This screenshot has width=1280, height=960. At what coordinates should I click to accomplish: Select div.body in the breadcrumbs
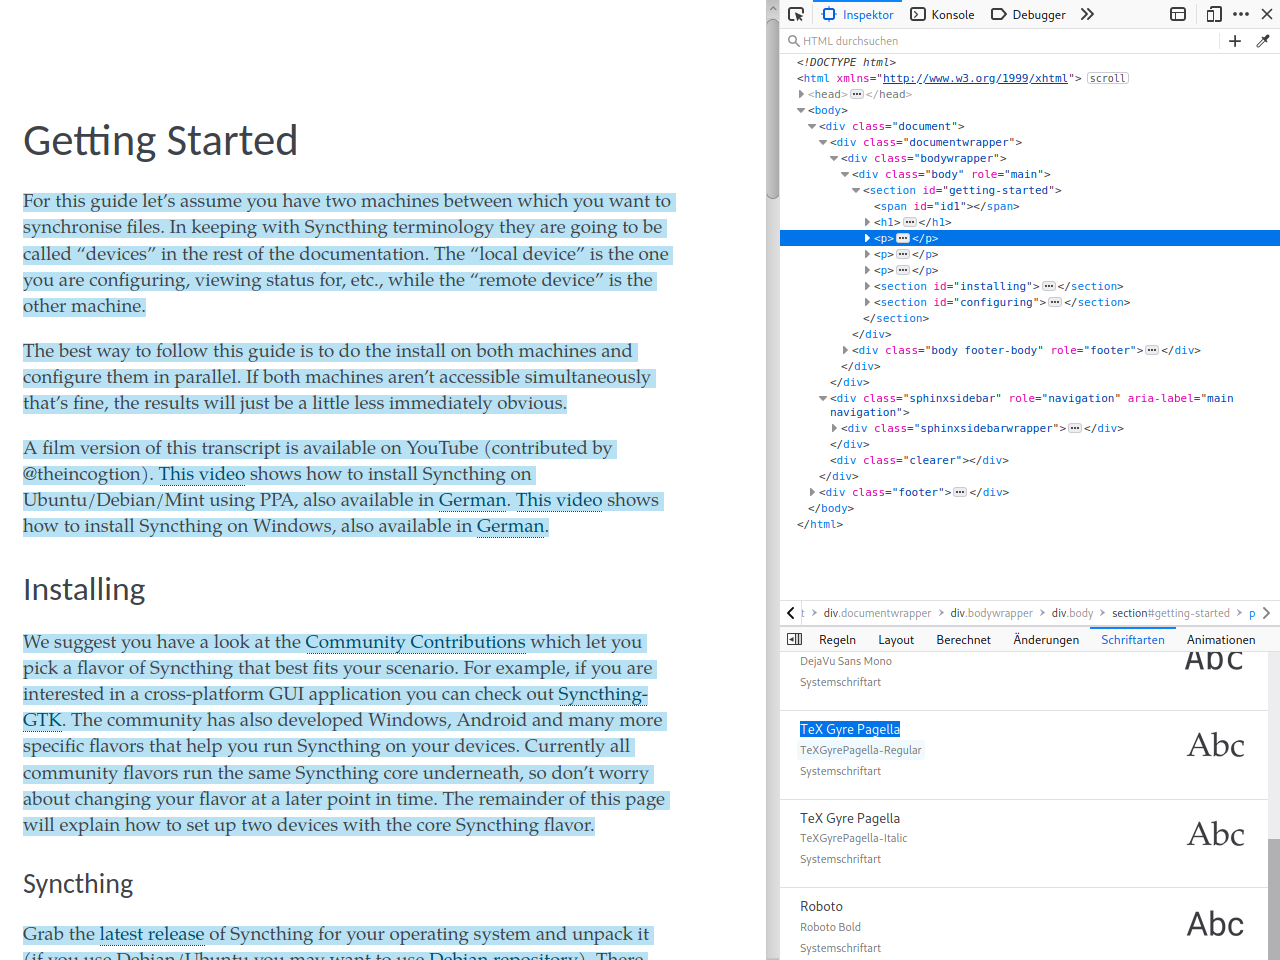1072,613
